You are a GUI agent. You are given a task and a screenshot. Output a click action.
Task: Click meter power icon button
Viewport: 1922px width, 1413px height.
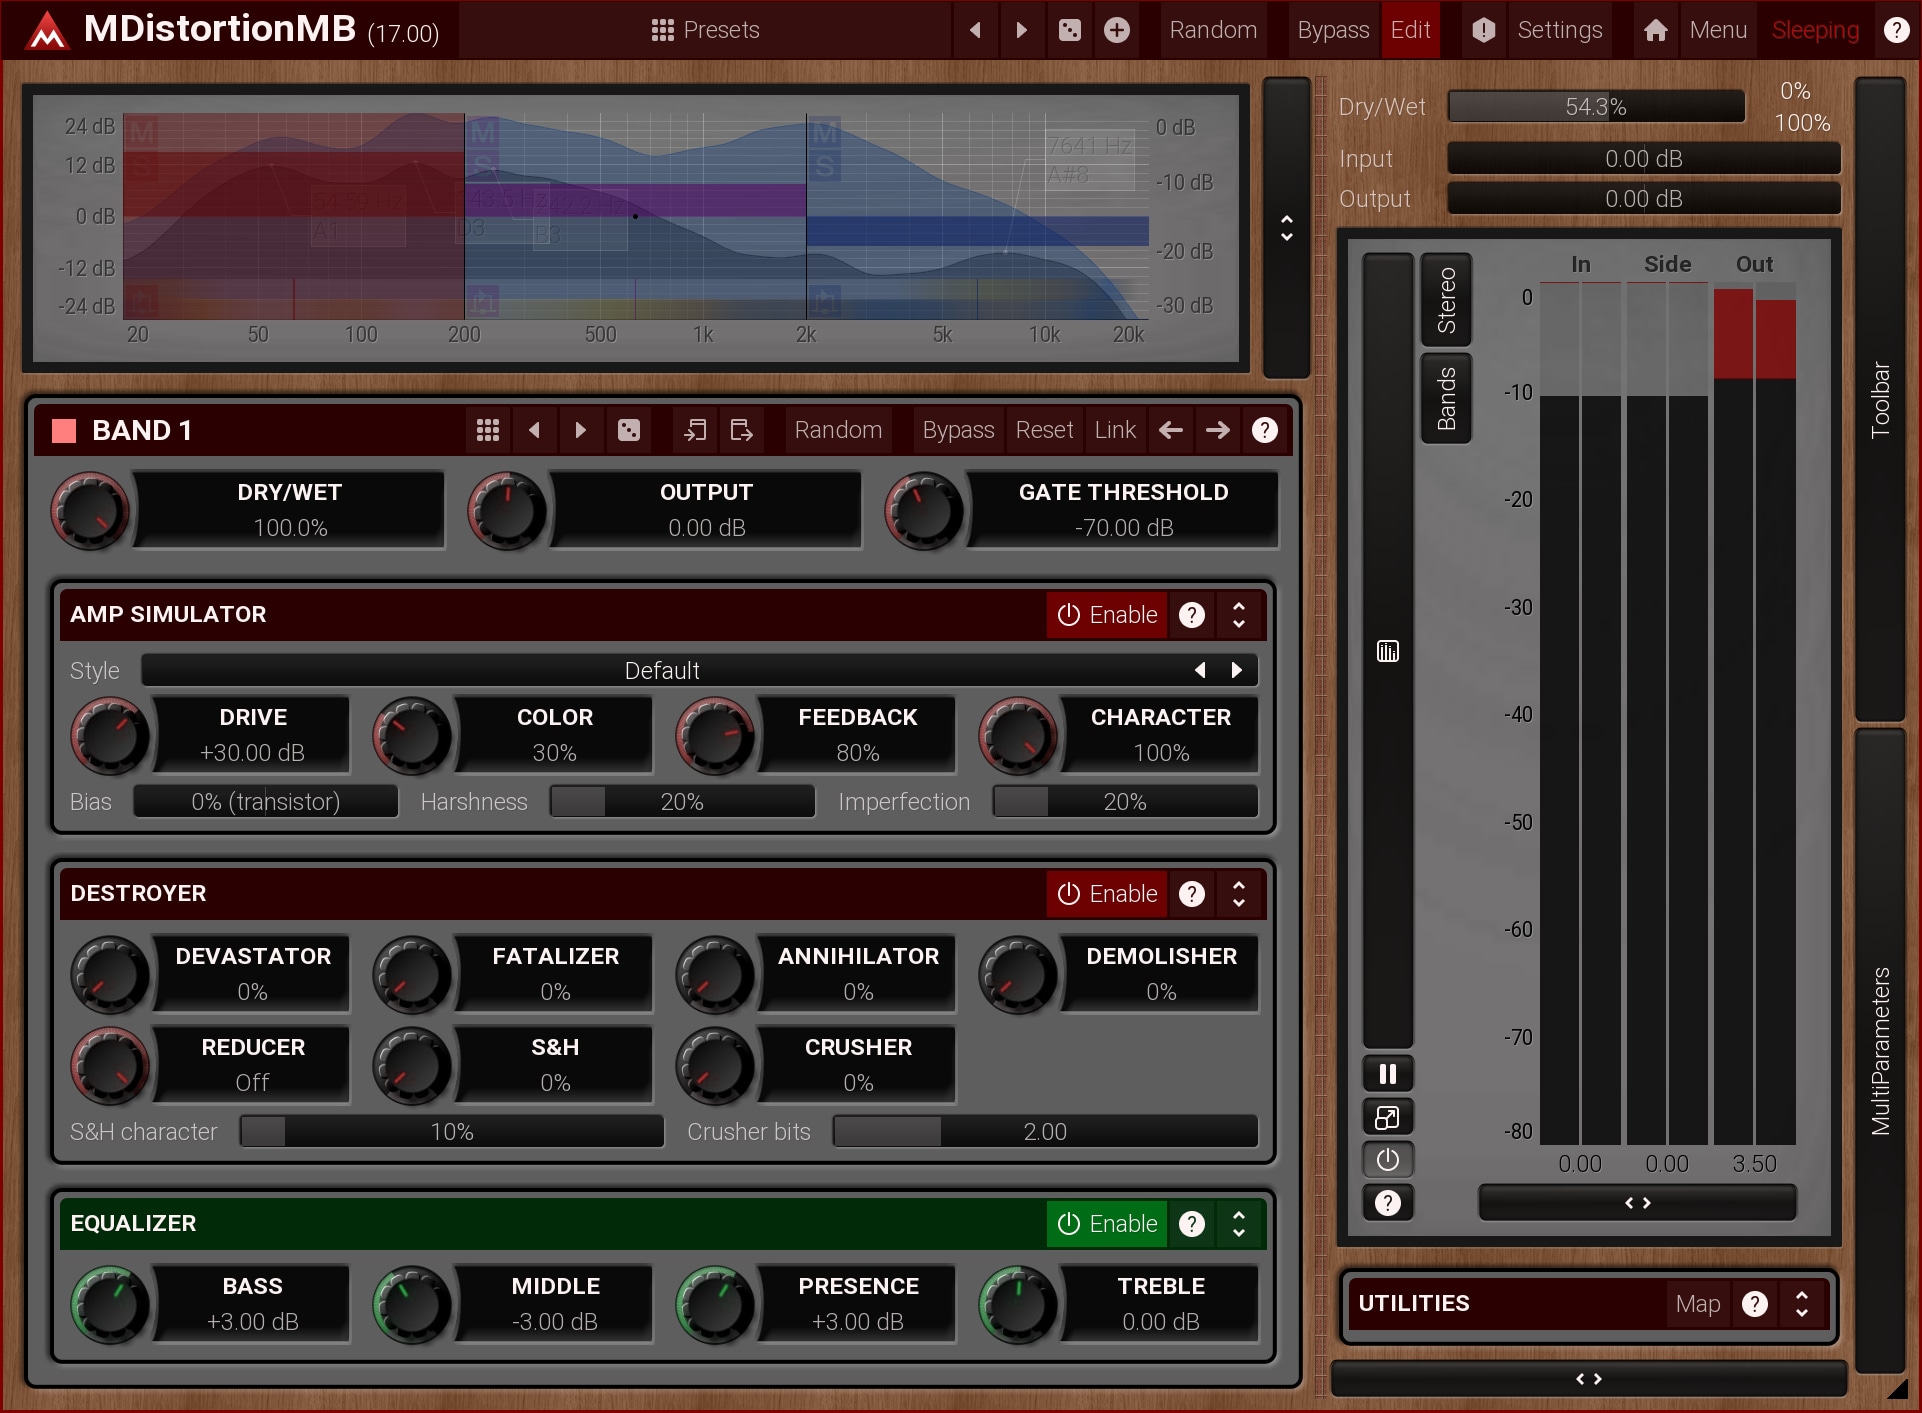point(1387,1160)
